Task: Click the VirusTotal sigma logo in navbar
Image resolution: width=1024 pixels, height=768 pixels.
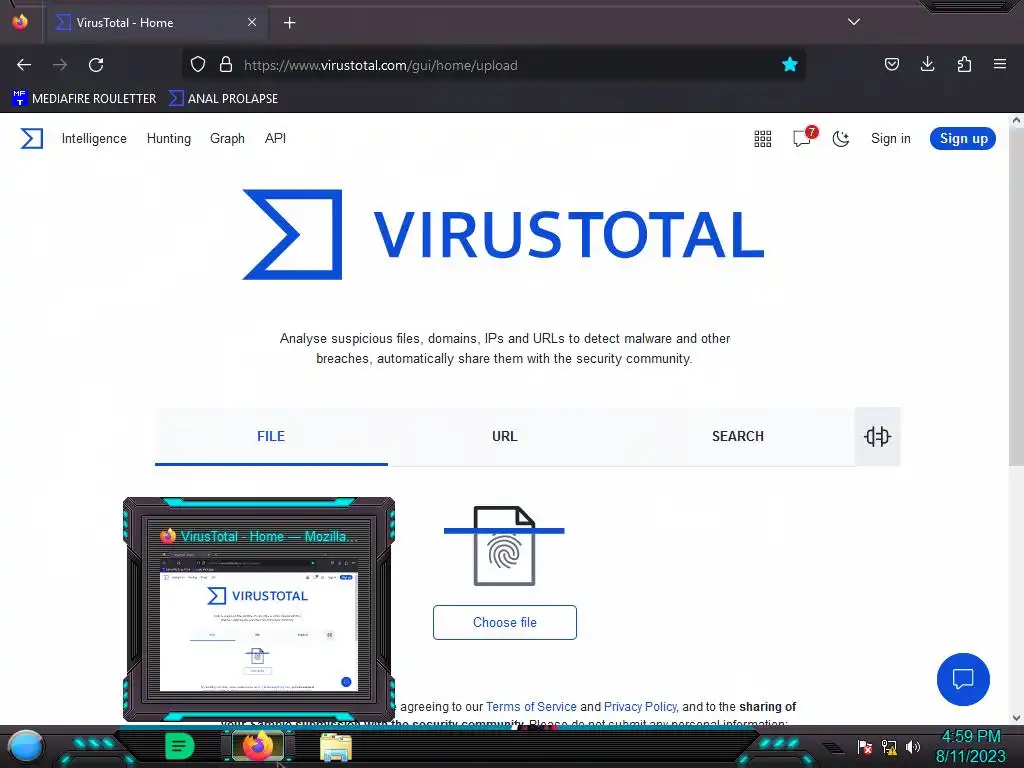Action: tap(31, 138)
